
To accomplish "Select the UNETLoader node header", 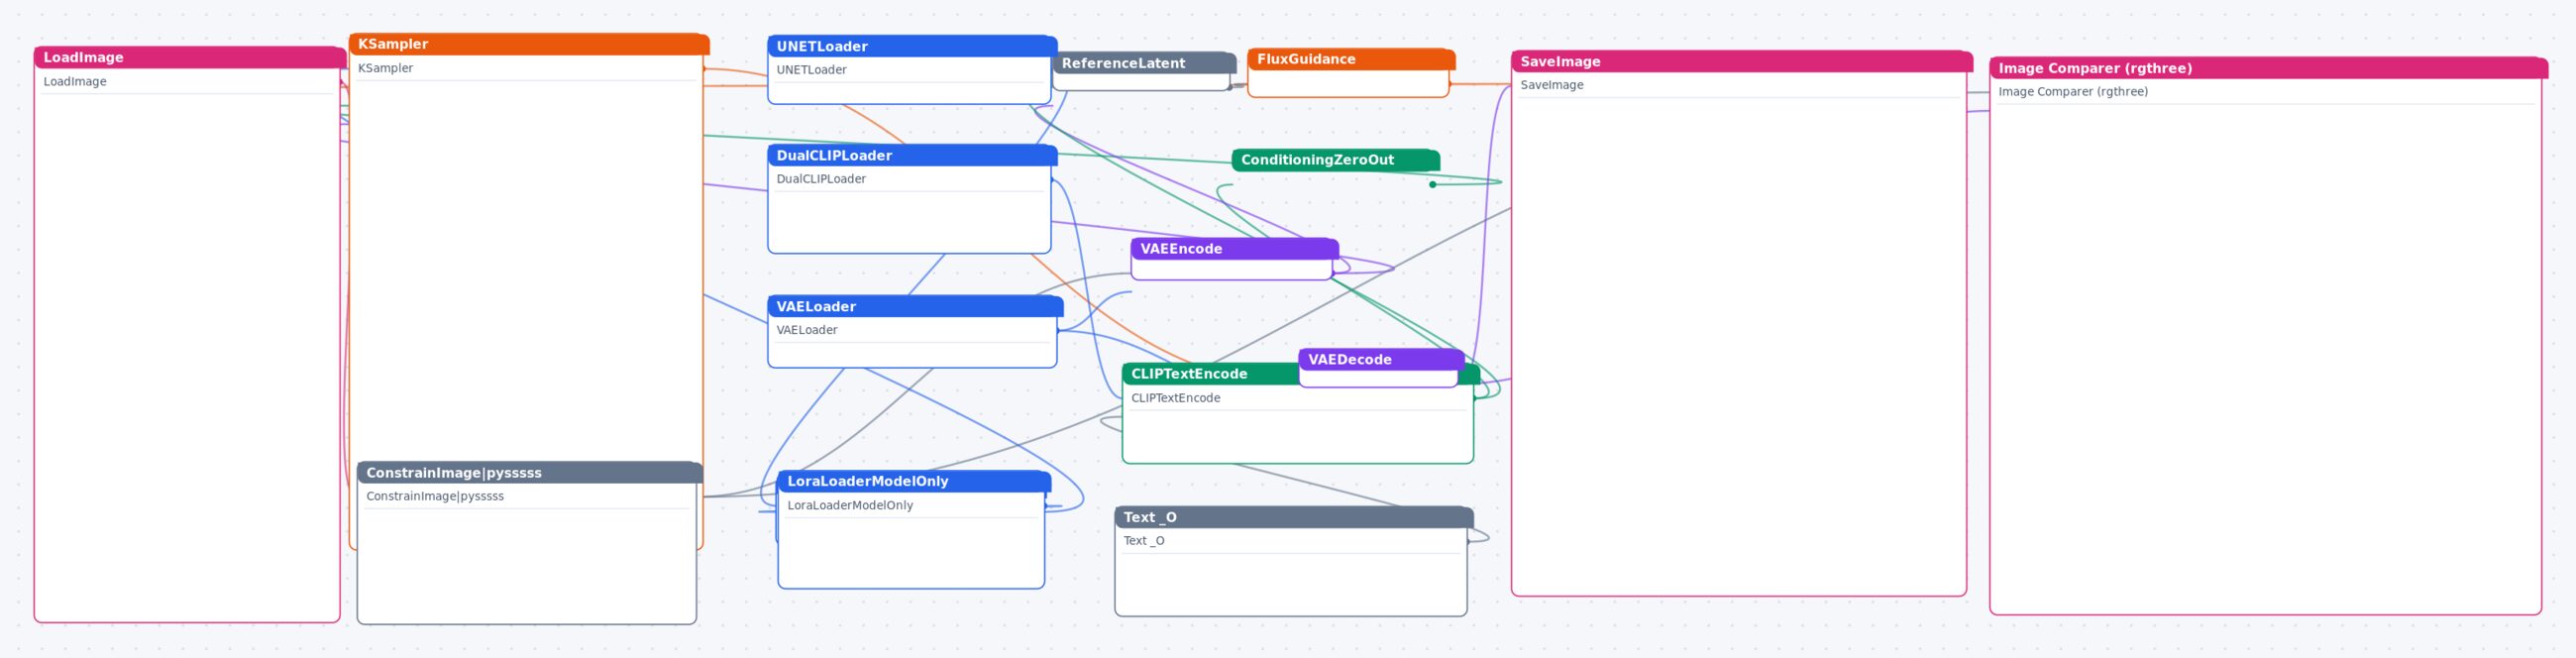I will (912, 46).
